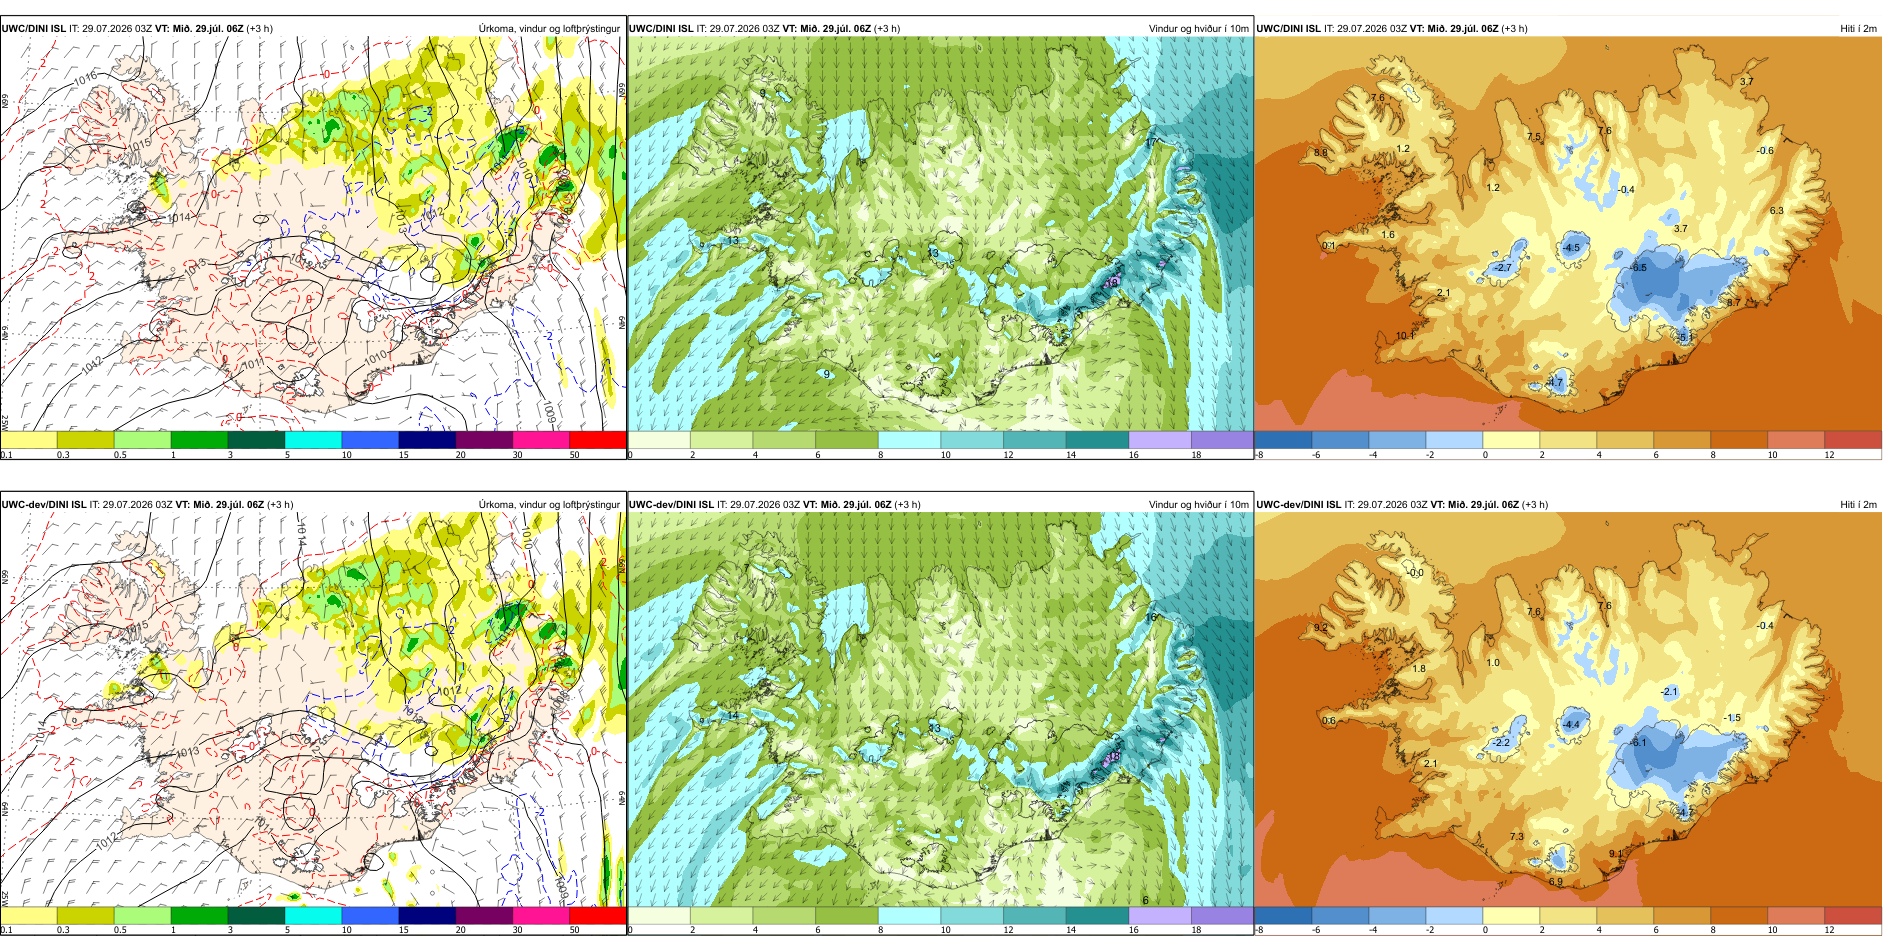Click the -4.7 reading on UWC temperature map

[x=1554, y=383]
